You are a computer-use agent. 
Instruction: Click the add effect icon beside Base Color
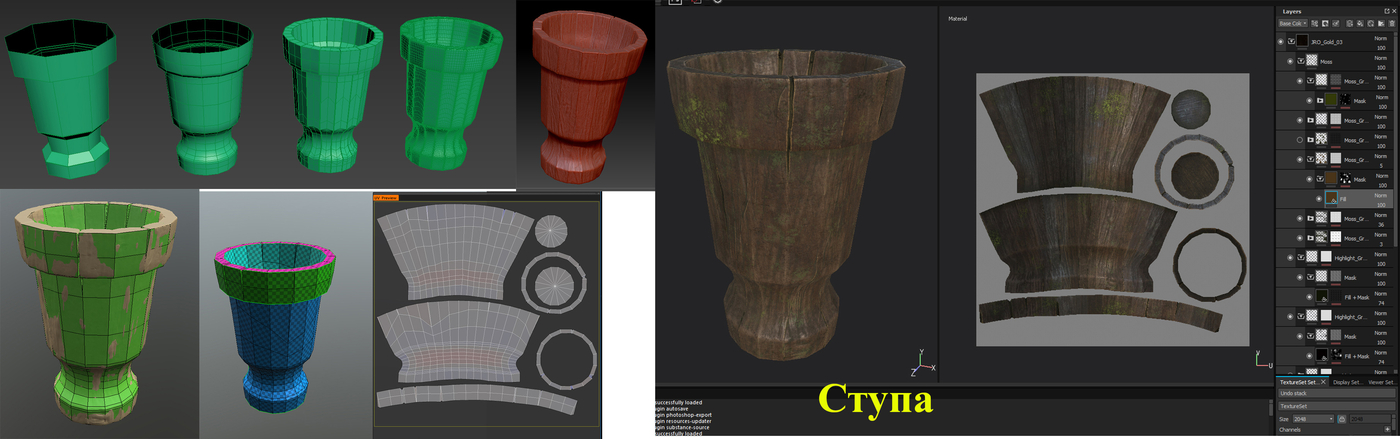(1315, 23)
